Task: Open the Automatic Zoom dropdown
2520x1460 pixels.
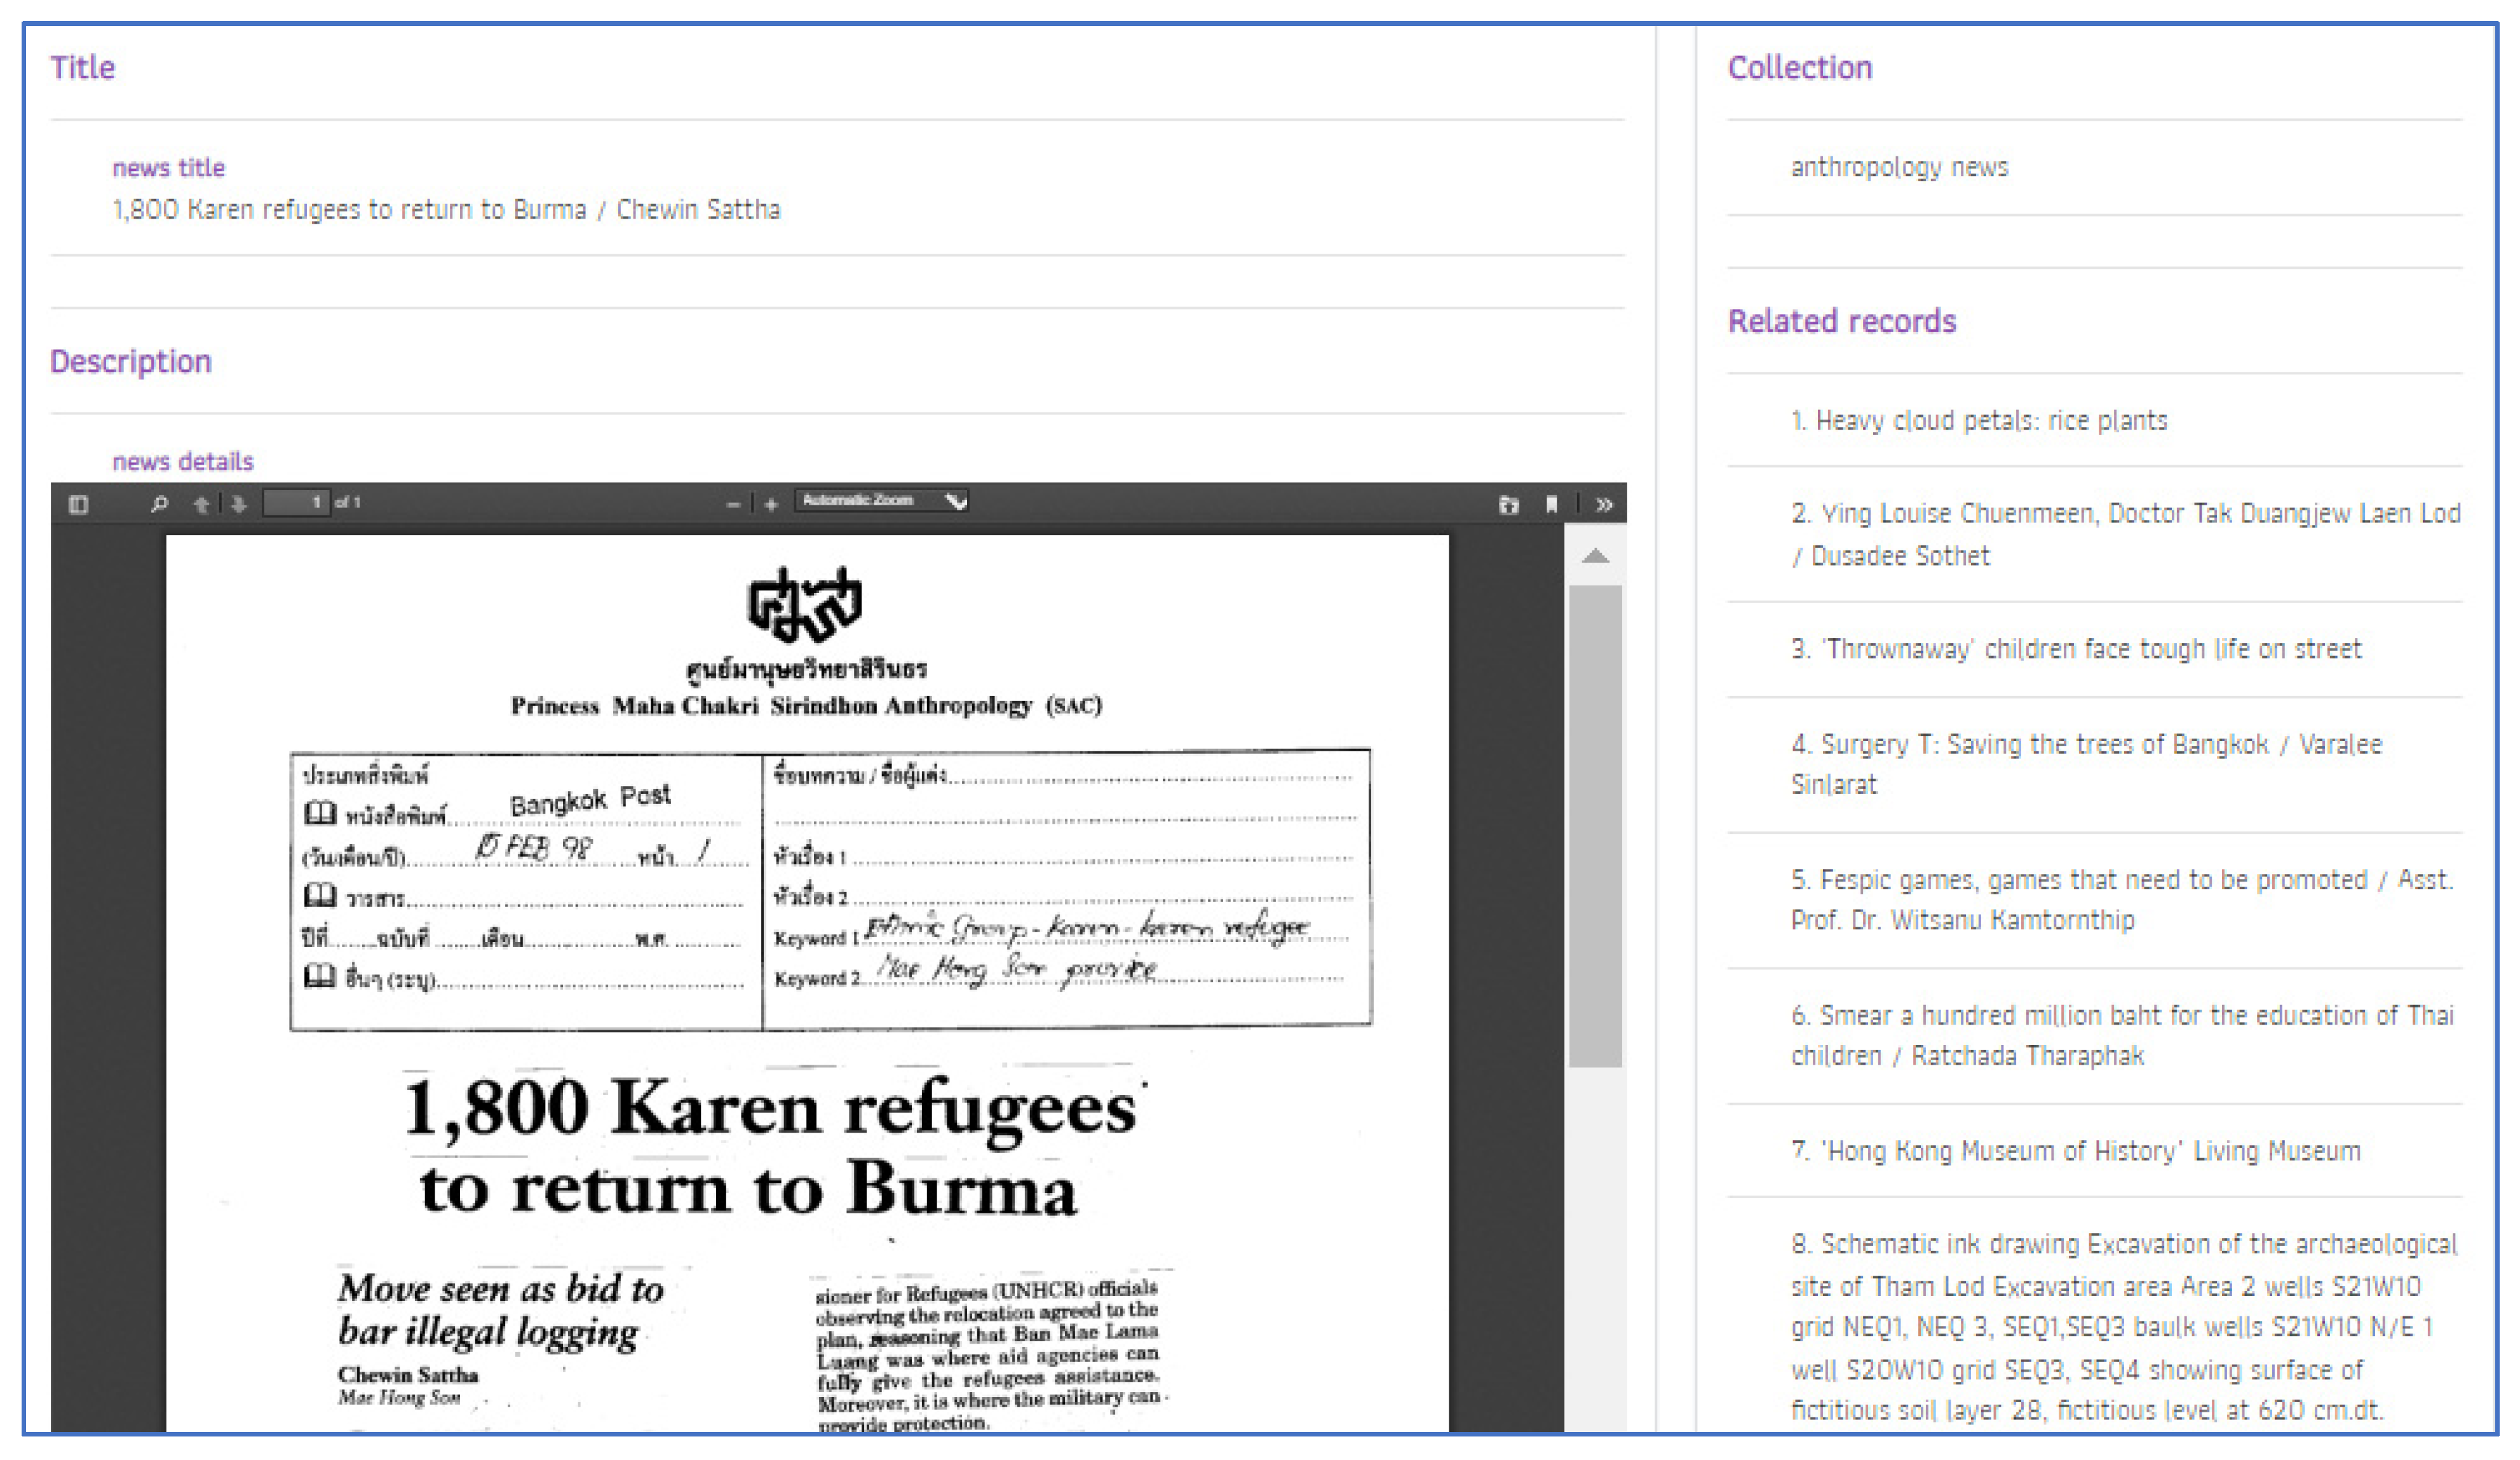Action: 882,501
